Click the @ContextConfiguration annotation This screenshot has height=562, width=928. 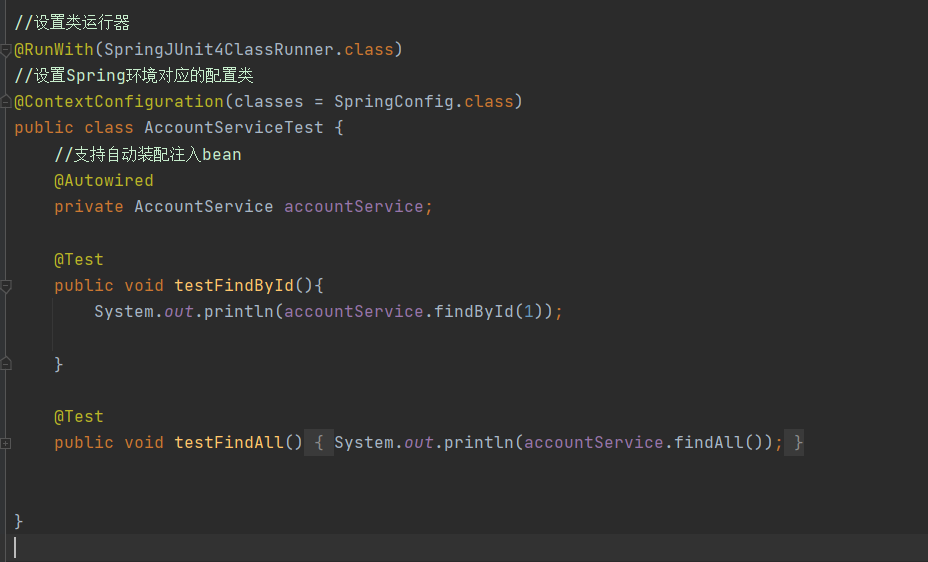[119, 102]
